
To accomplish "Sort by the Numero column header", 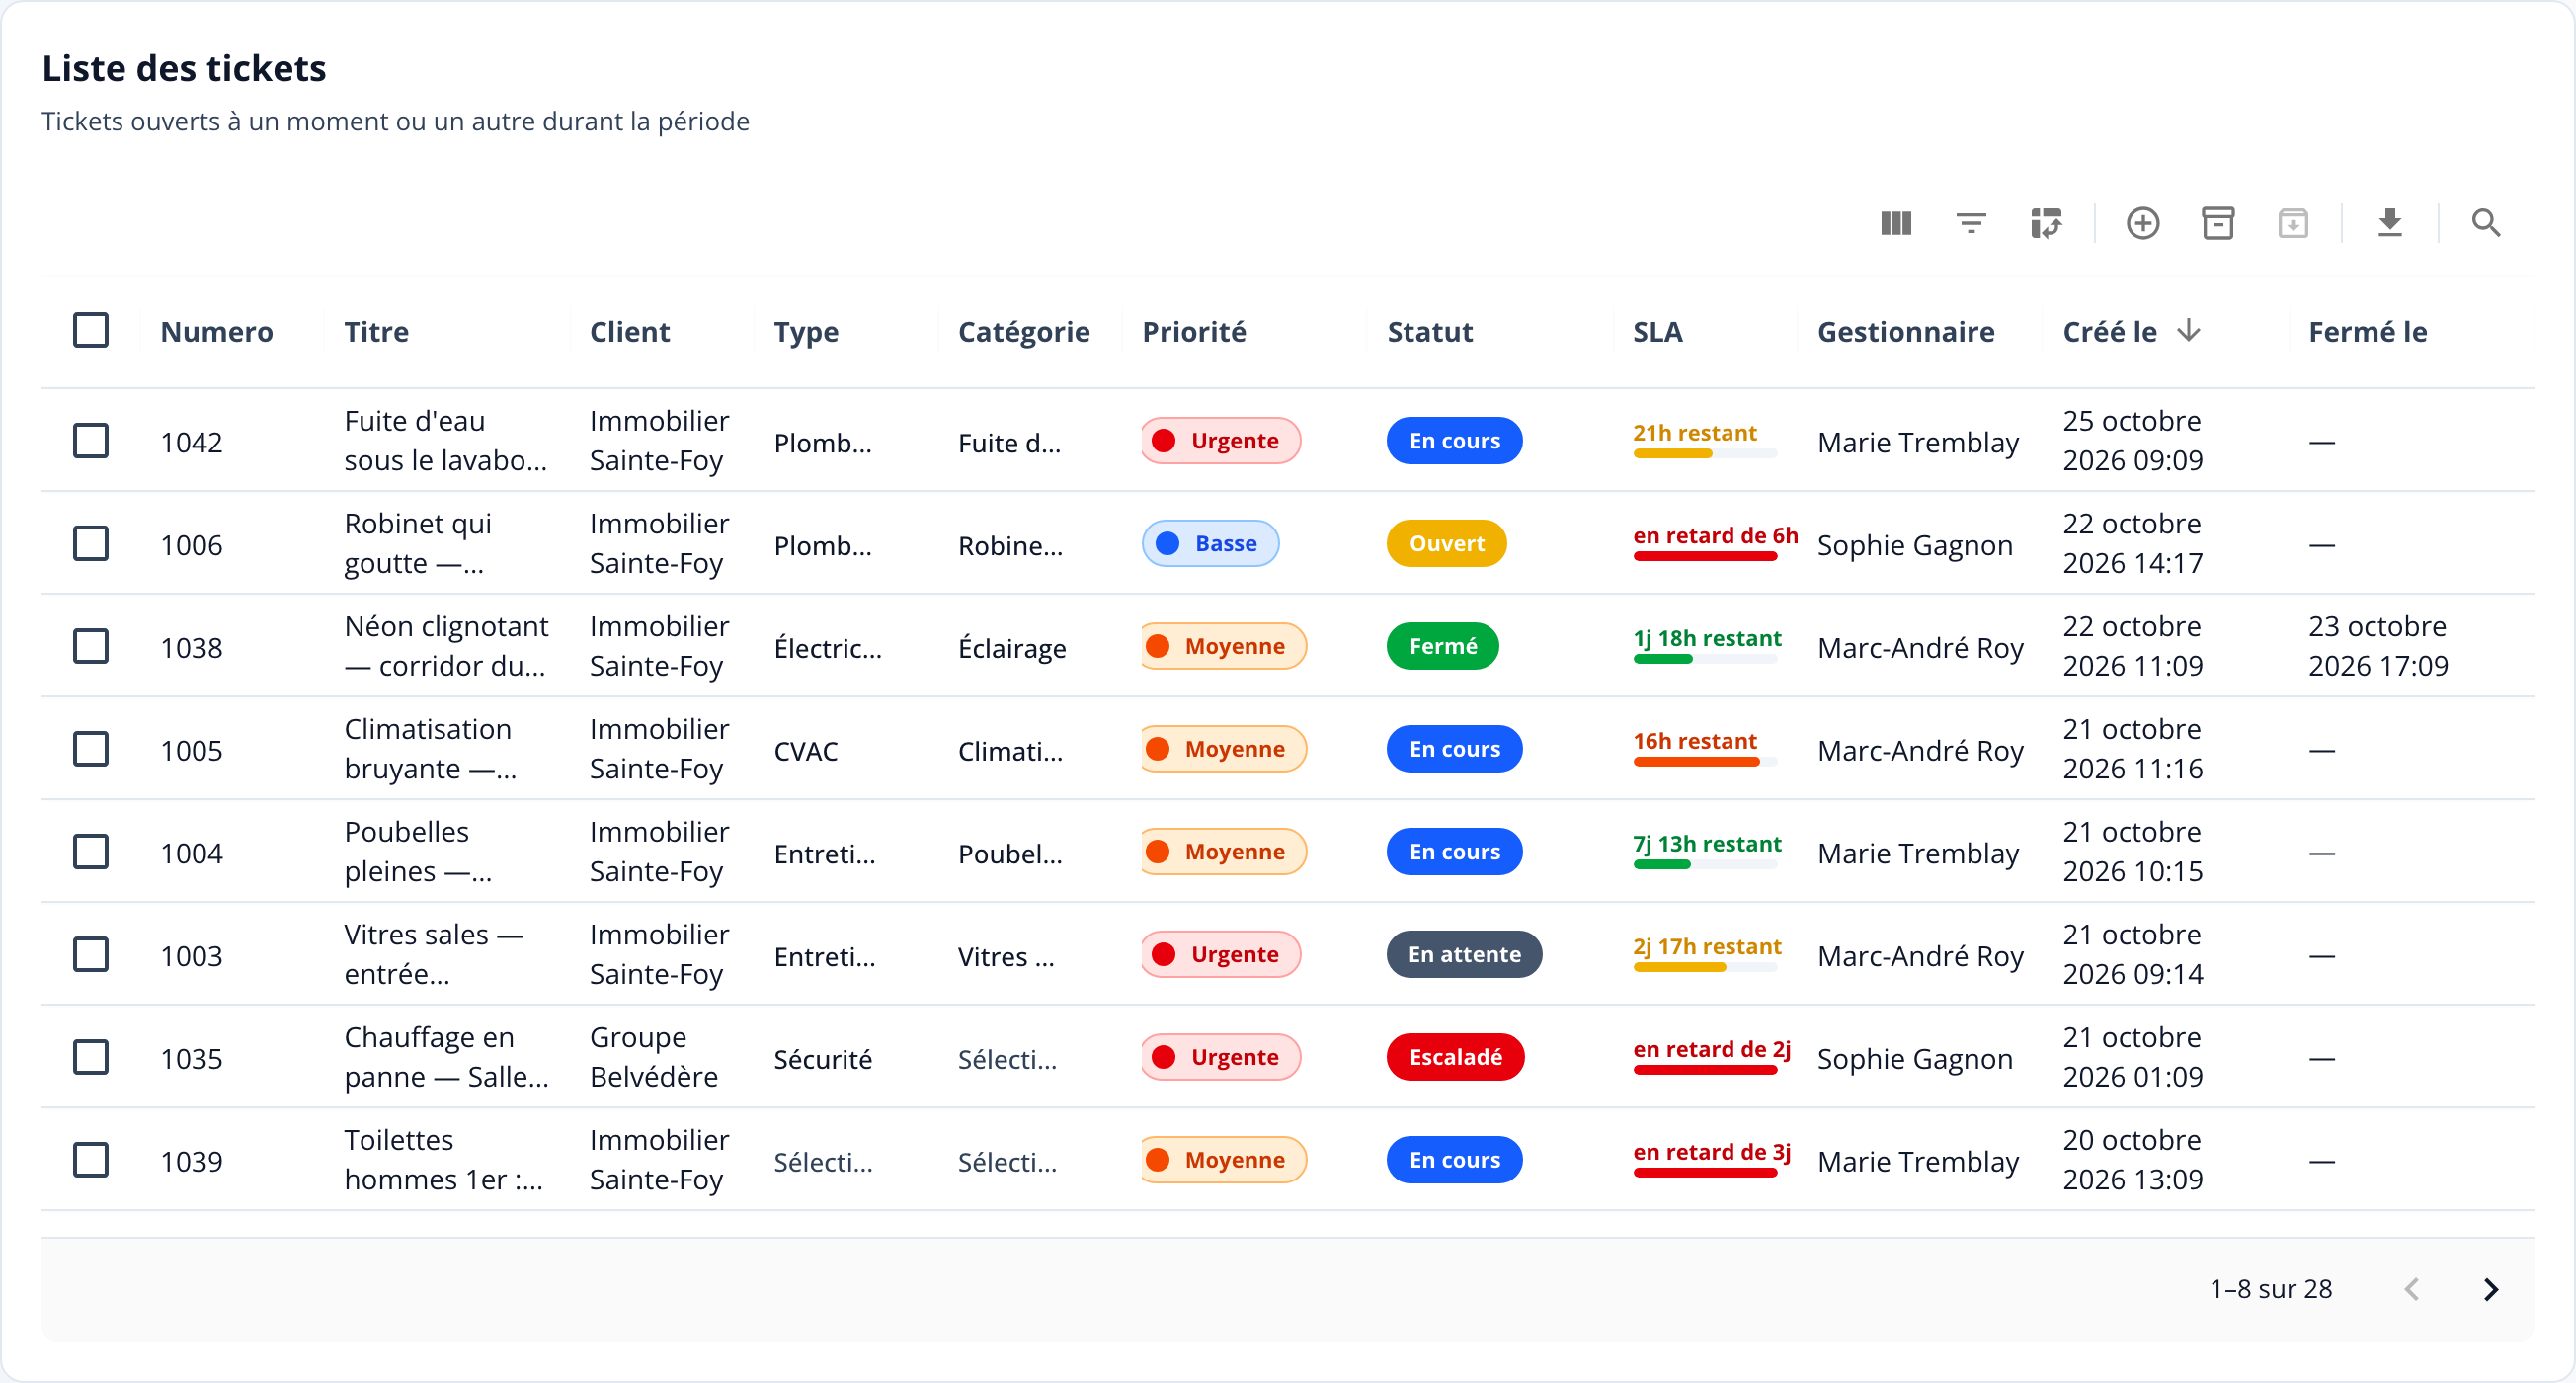I will [x=217, y=332].
